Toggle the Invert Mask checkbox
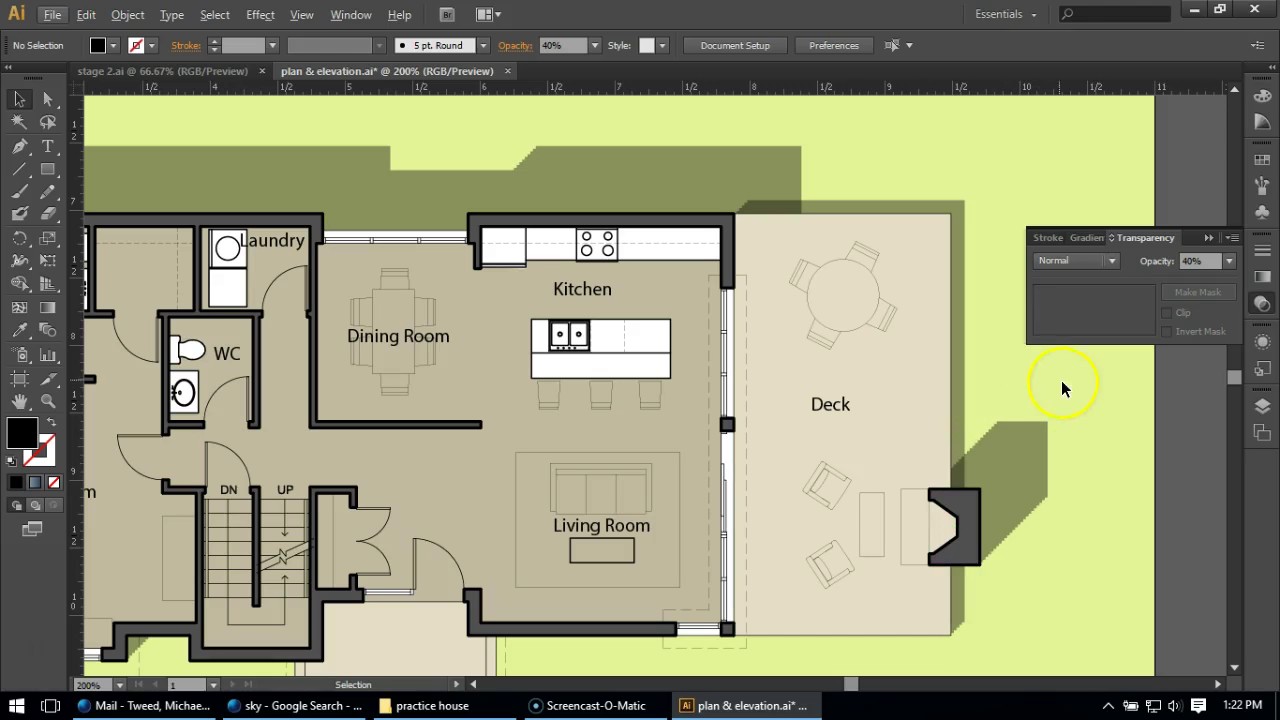Screen dimensions: 1280x720 click(1167, 331)
